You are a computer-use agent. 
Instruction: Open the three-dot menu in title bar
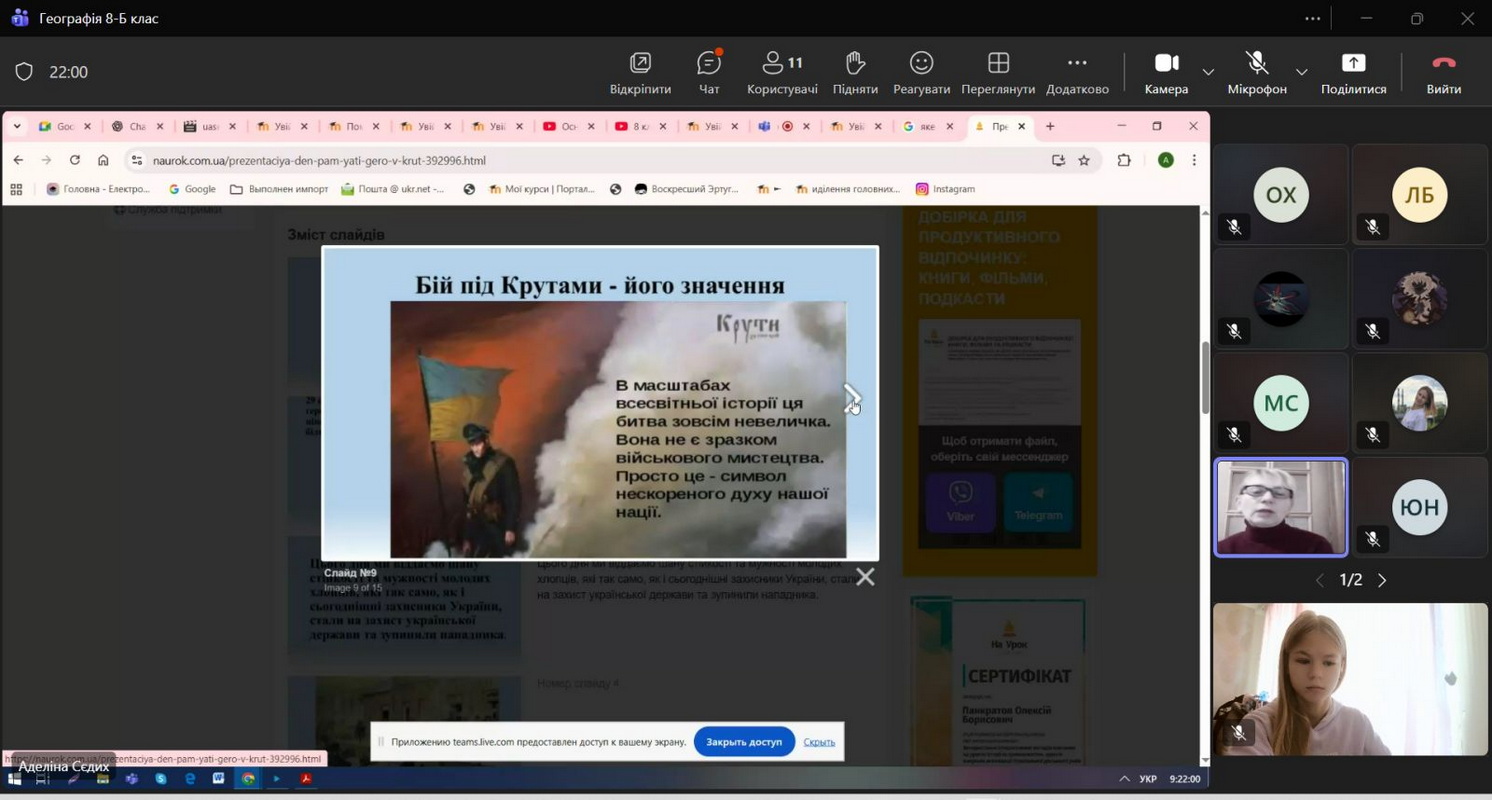1312,18
